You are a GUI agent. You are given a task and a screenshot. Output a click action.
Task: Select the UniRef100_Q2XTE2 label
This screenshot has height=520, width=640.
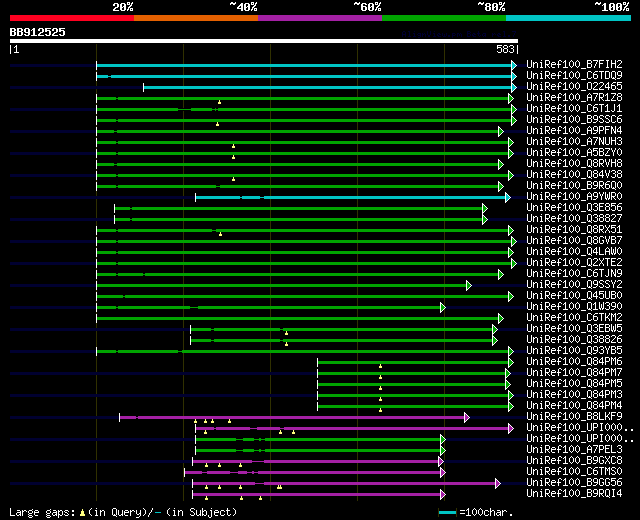(574, 263)
